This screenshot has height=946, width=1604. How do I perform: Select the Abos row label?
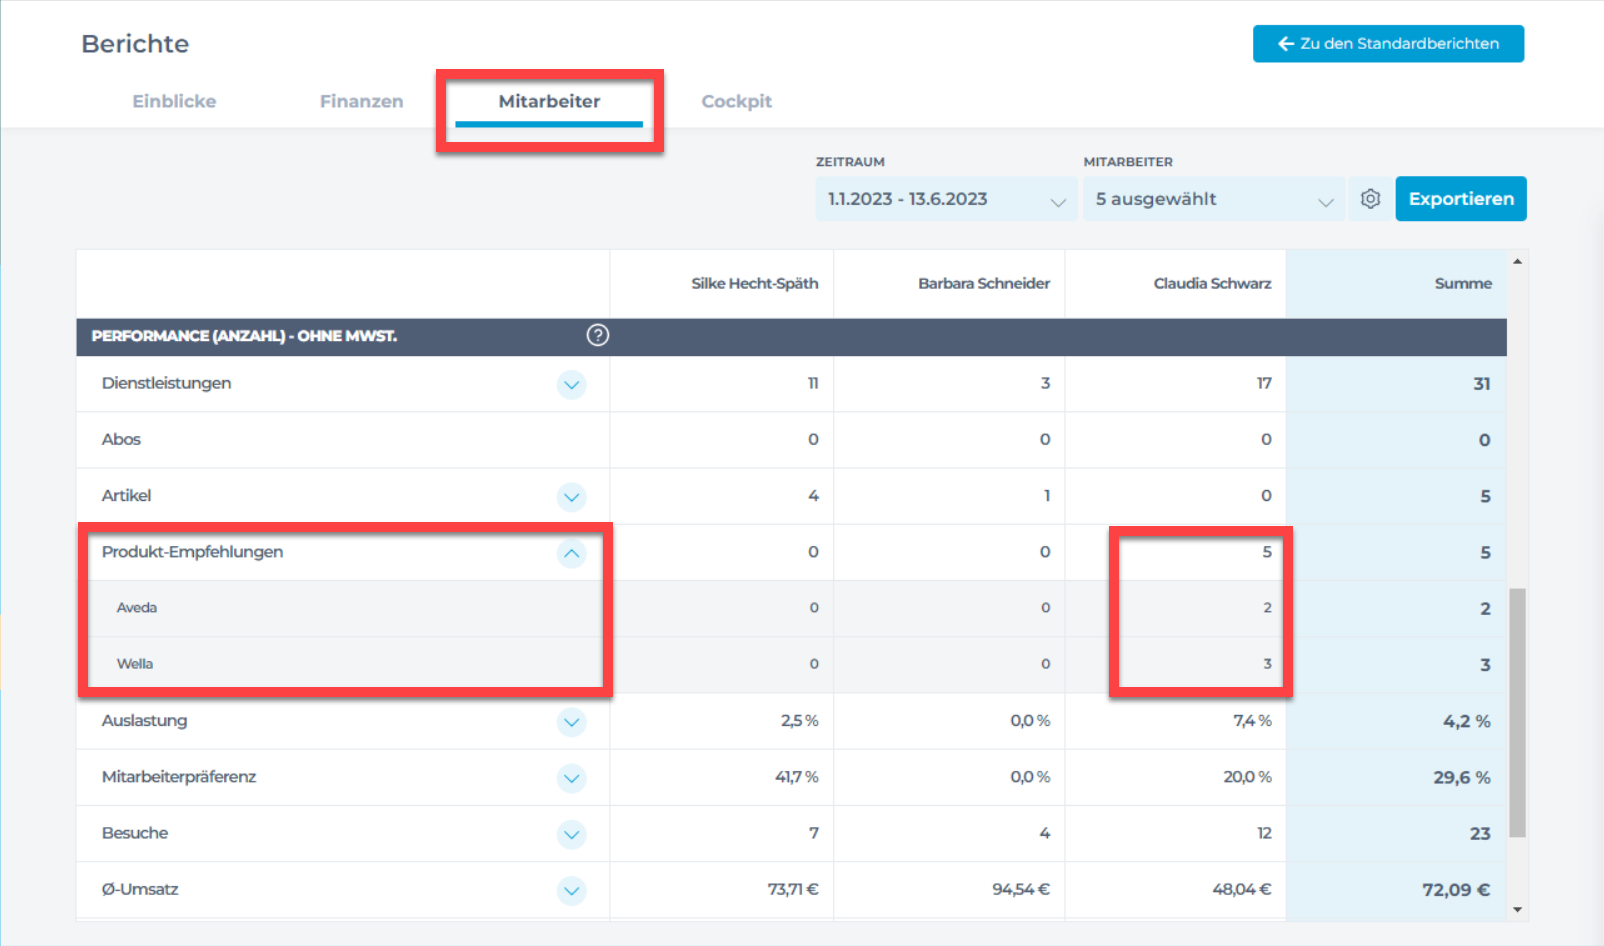pyautogui.click(x=121, y=440)
